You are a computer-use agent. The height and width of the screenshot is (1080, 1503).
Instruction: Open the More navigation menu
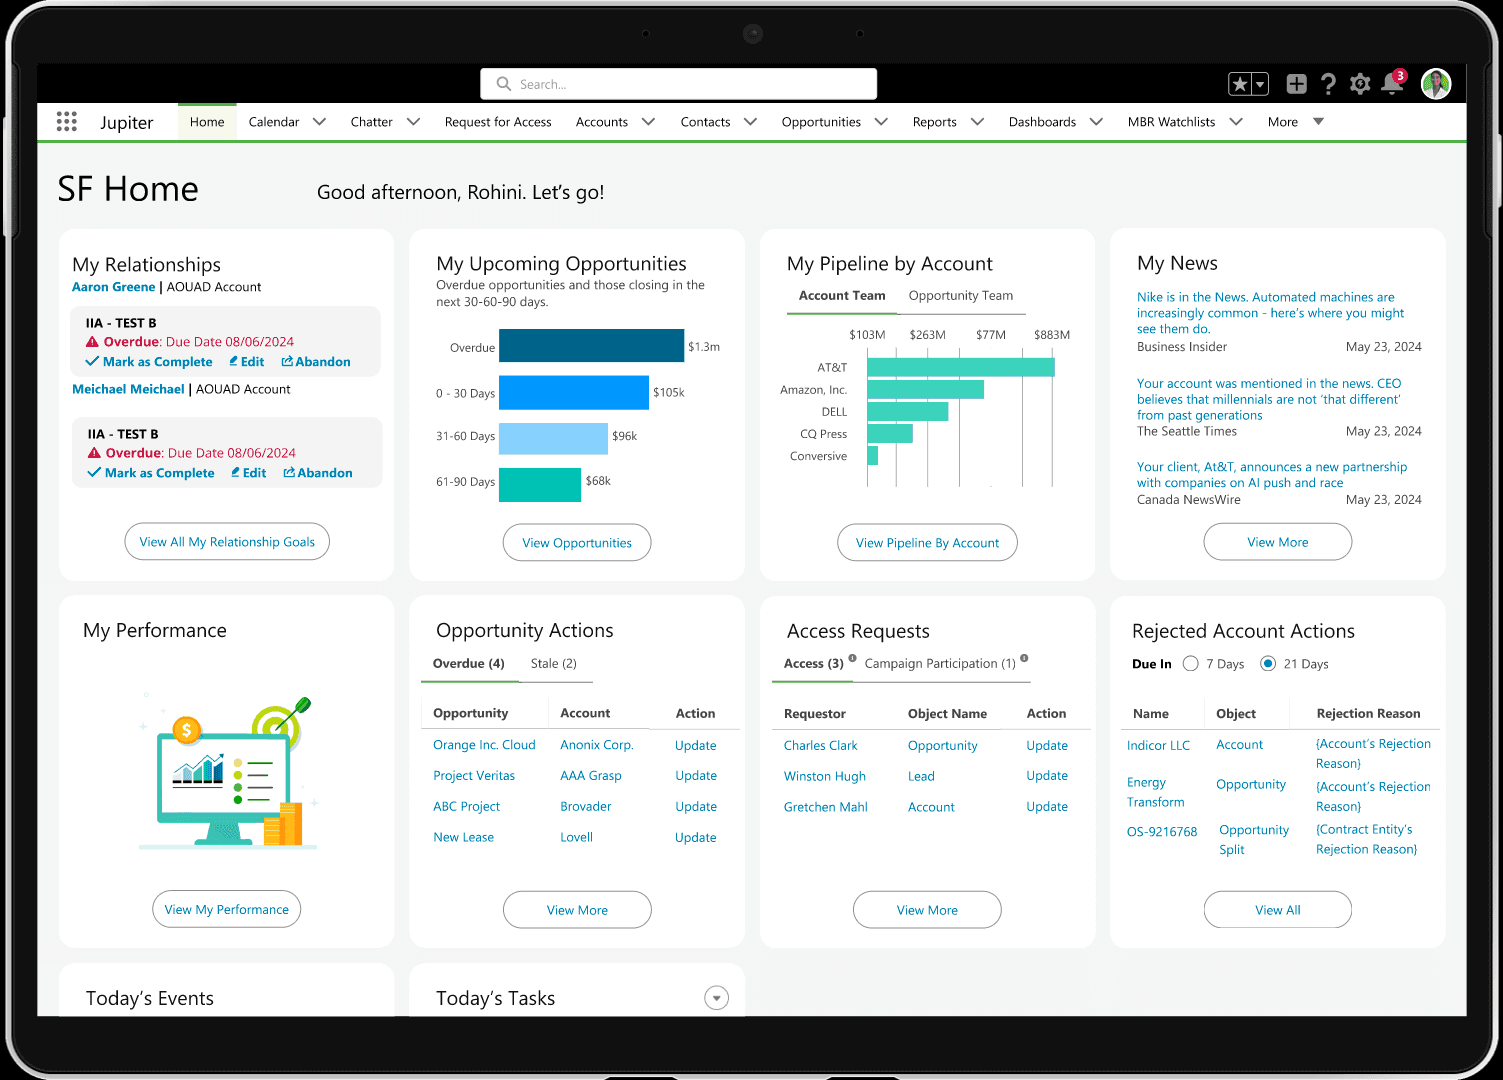[1295, 122]
